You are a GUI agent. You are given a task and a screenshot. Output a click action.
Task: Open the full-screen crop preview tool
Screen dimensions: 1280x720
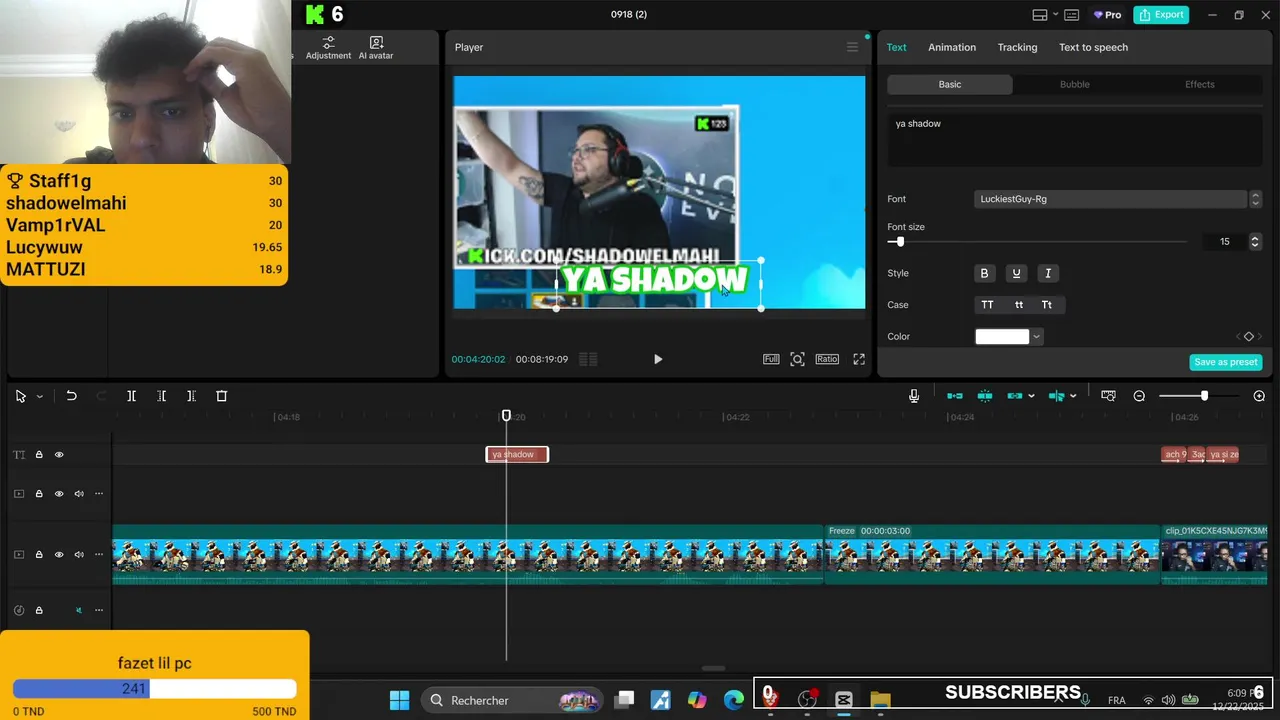(x=797, y=359)
